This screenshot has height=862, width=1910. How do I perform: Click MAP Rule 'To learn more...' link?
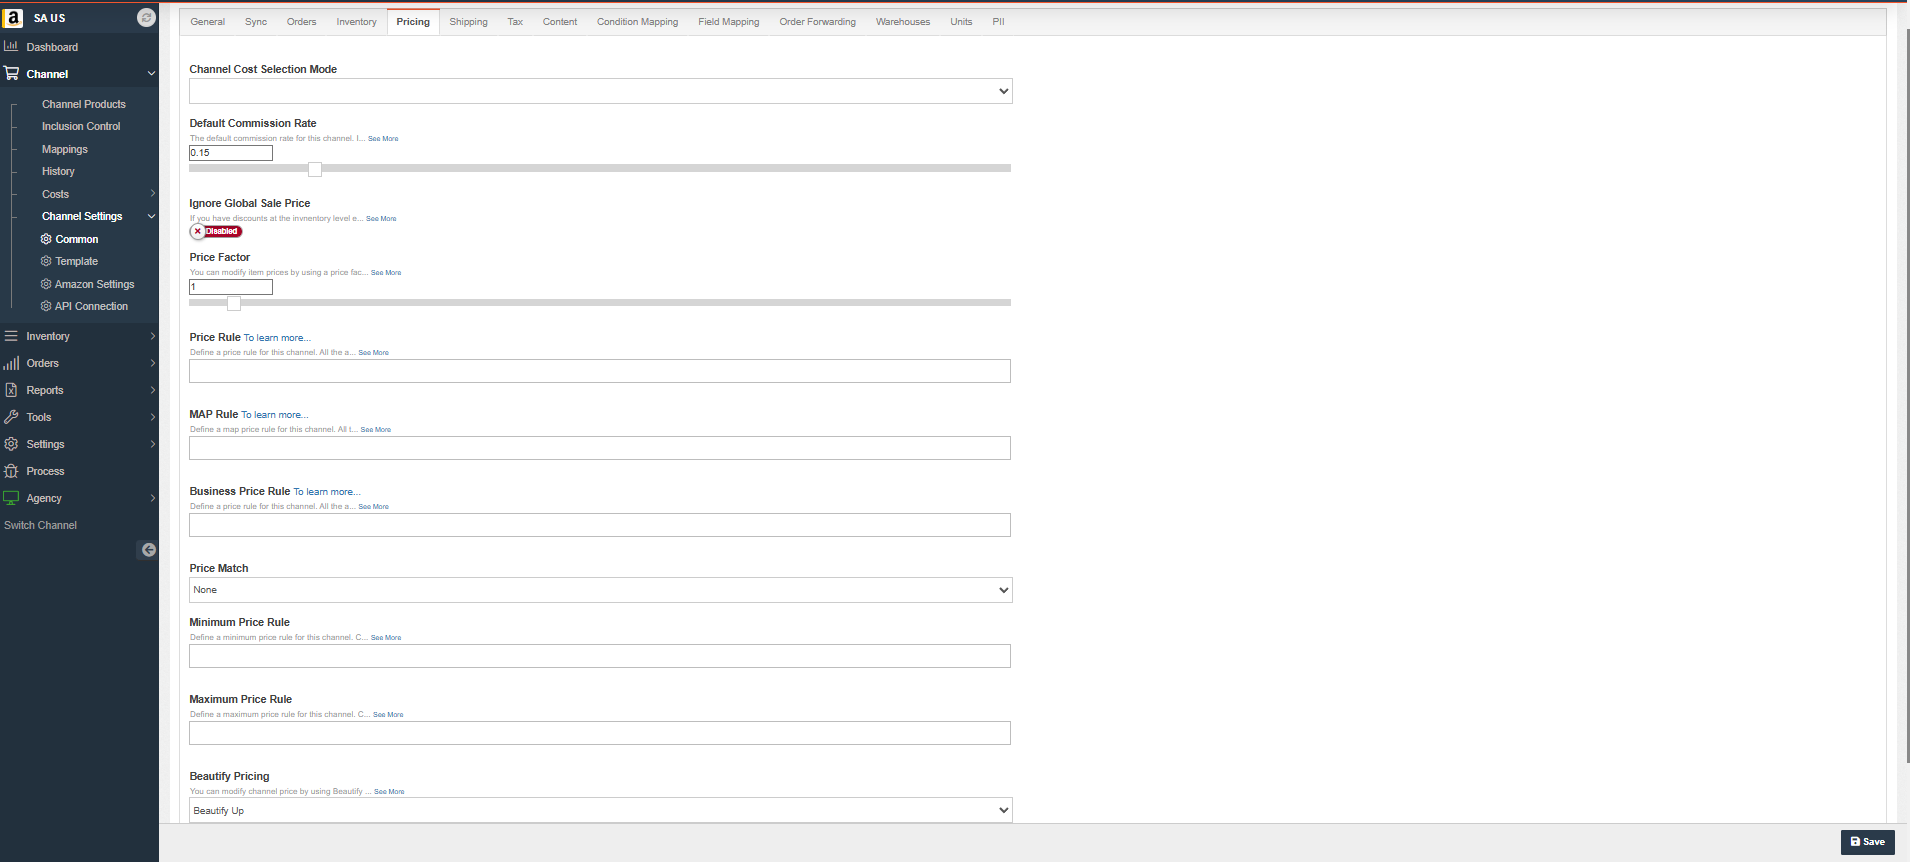(x=274, y=415)
